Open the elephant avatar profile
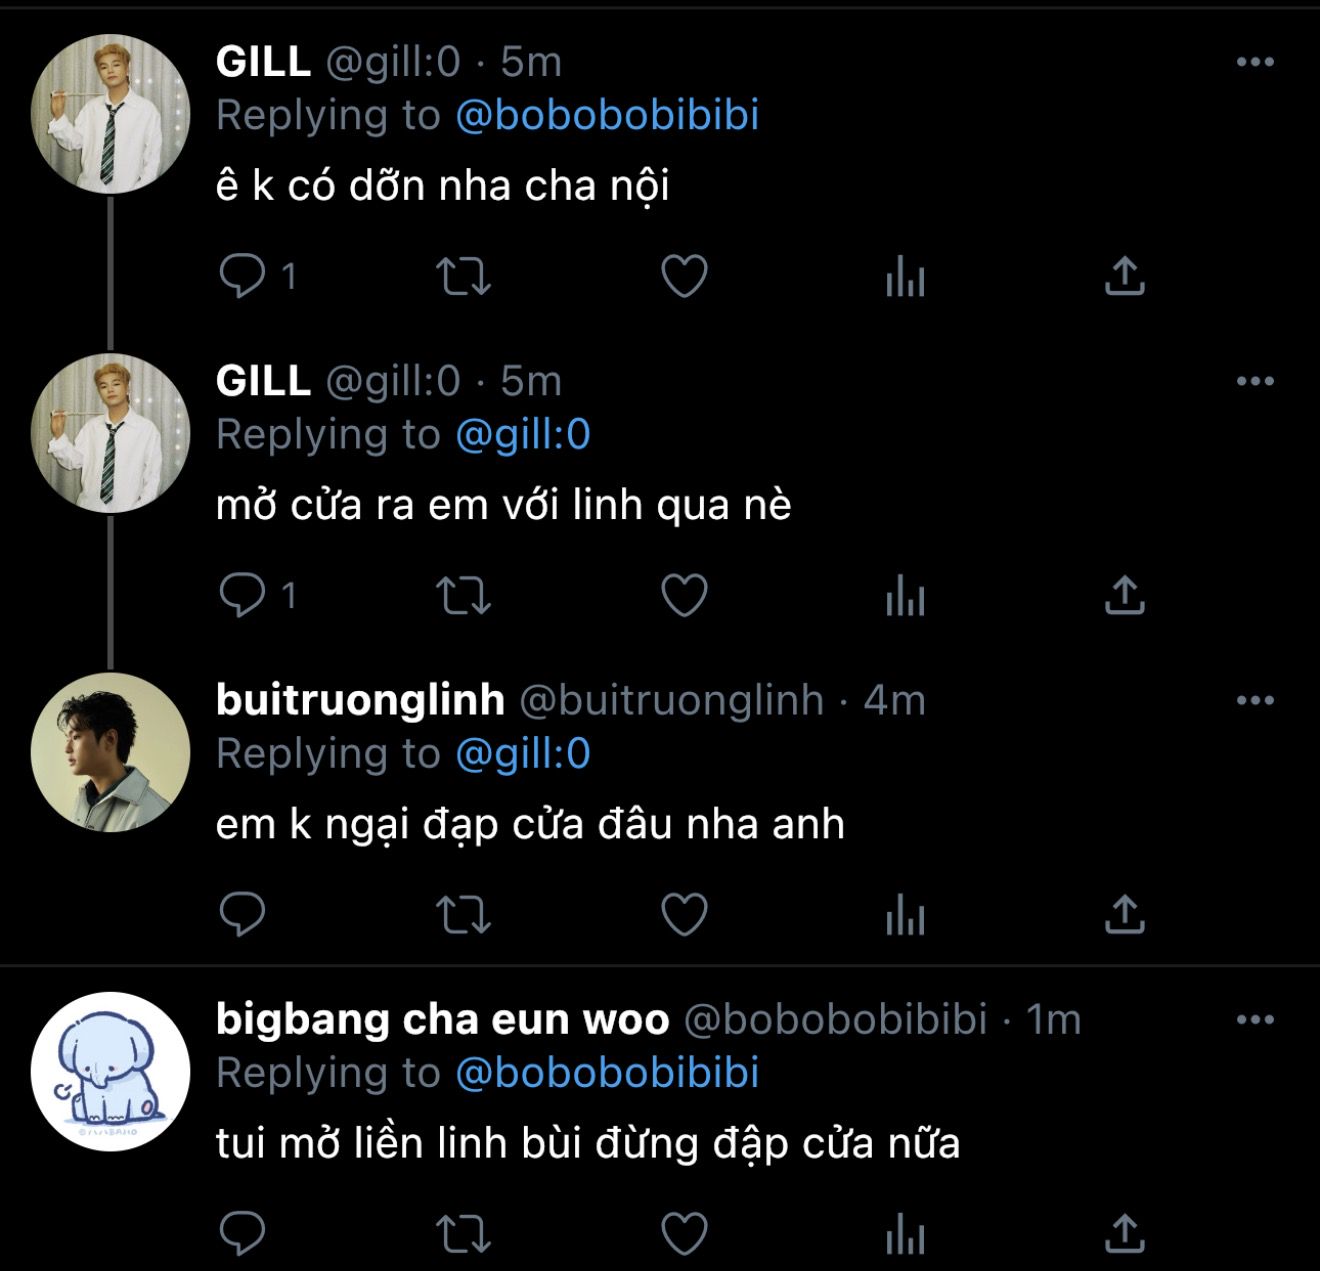Image resolution: width=1320 pixels, height=1271 pixels. click(x=110, y=1071)
